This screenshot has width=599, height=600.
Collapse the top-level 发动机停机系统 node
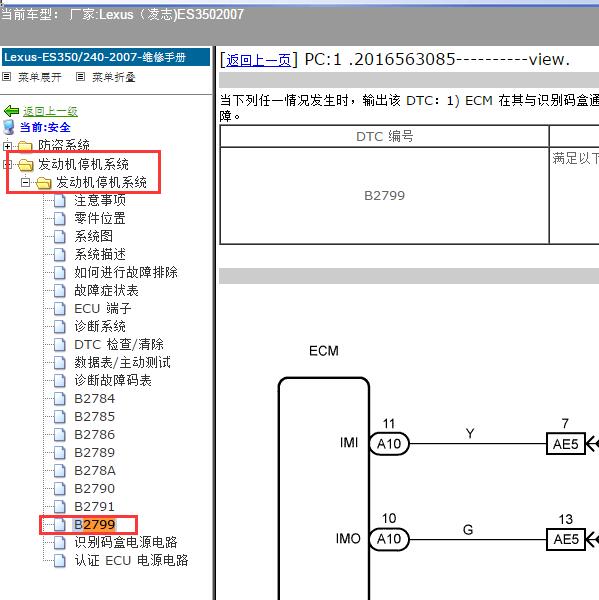(7, 165)
